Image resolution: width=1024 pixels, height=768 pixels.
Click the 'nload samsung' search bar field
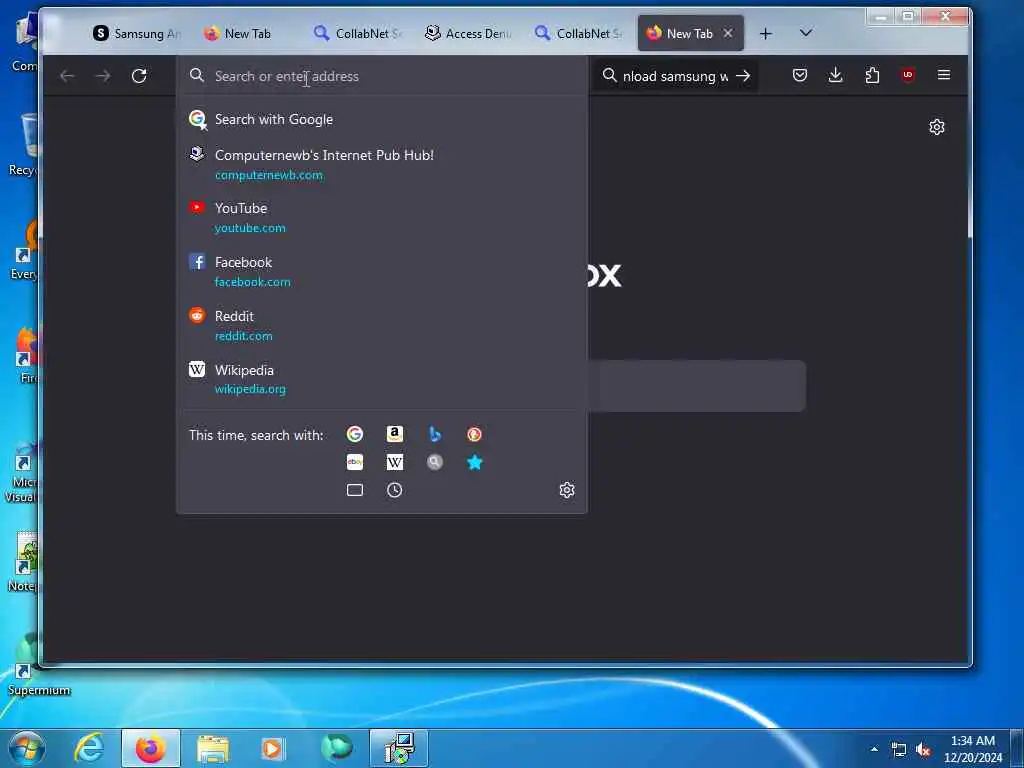point(675,76)
